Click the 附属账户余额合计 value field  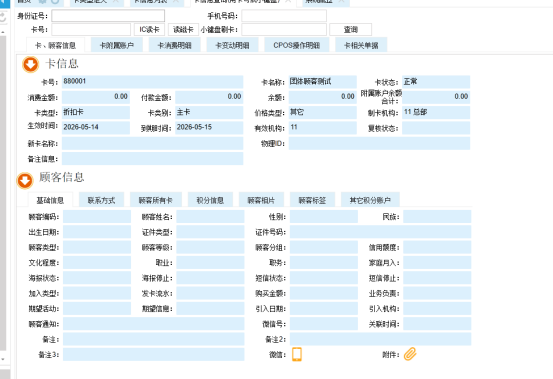[436, 97]
